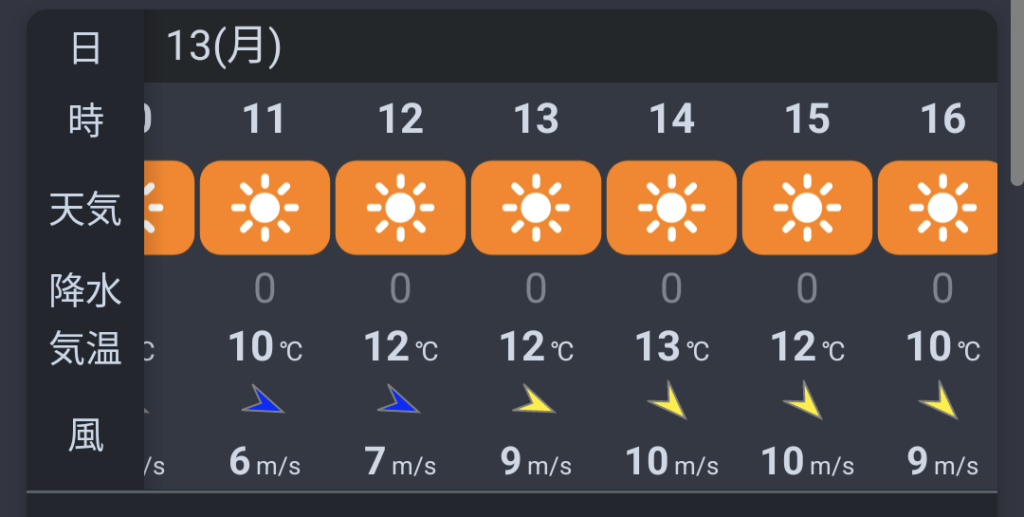Select the blue wind arrow at 12 o'clock
The image size is (1024, 517).
pos(398,401)
